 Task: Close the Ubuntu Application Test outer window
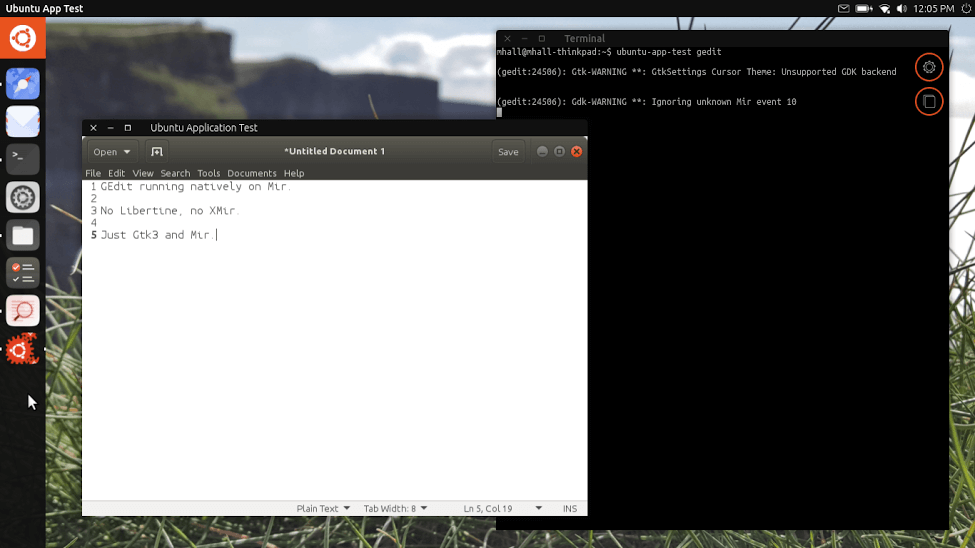click(93, 128)
